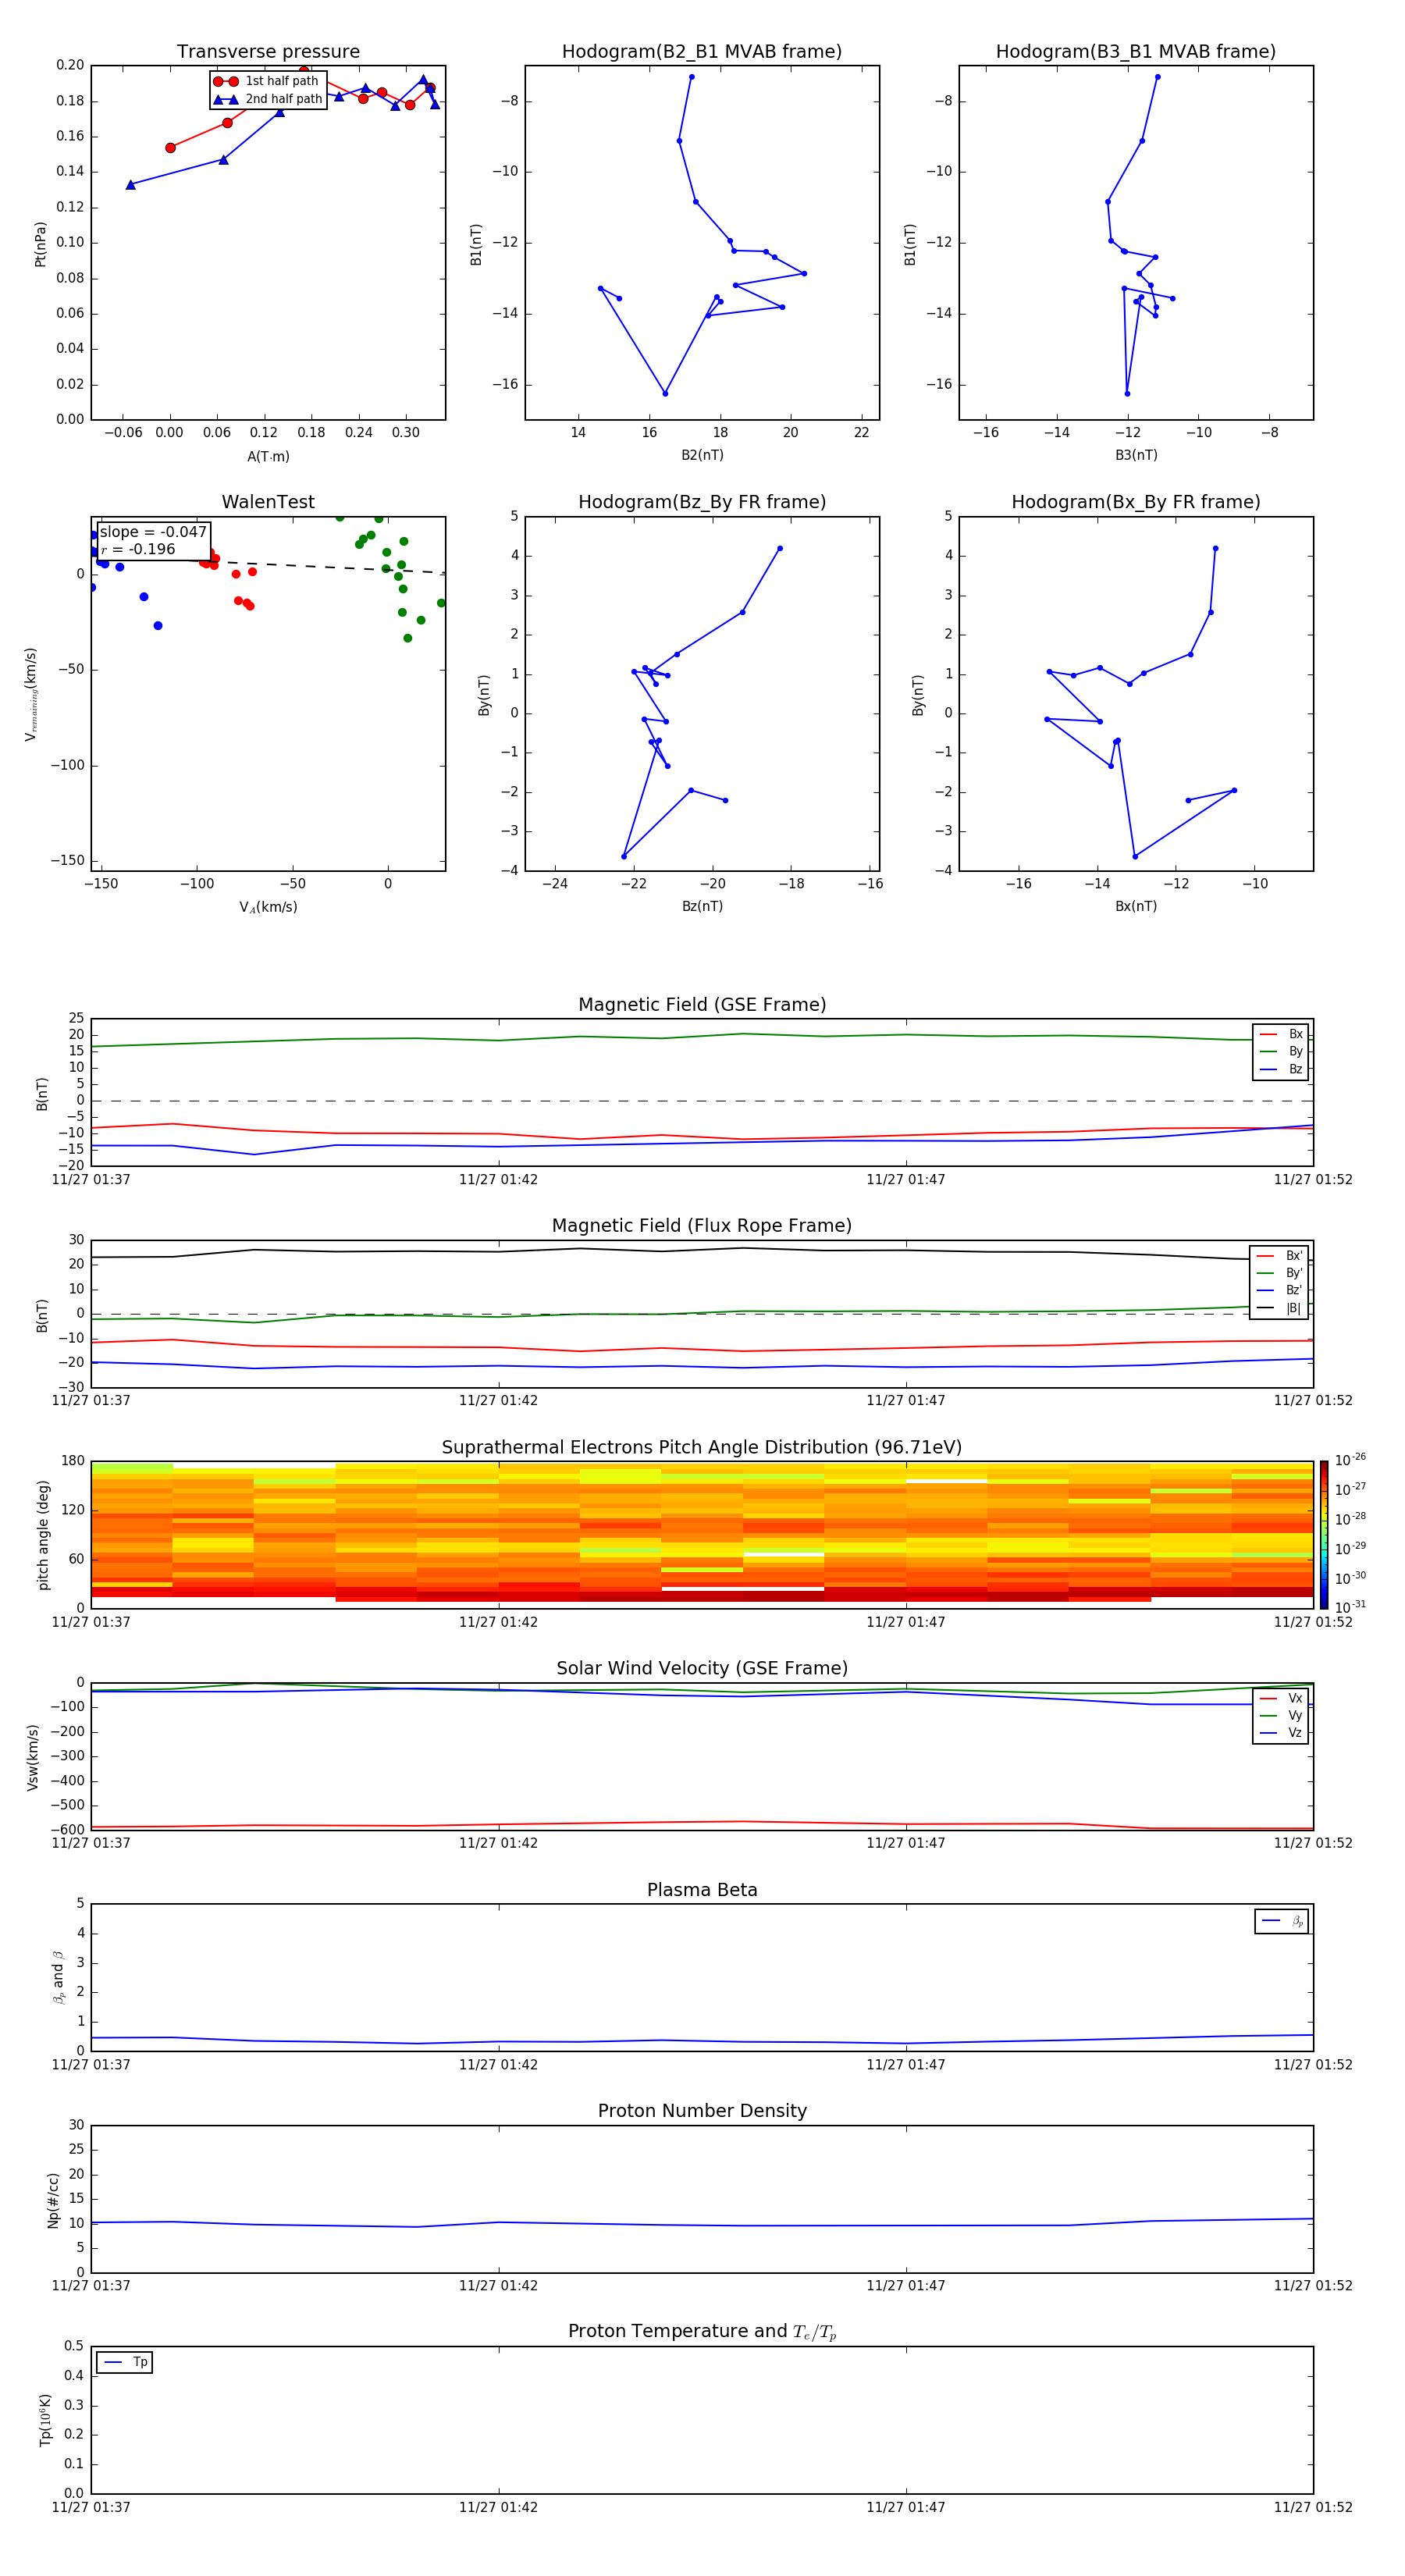Click the pitch angle spectrogram heatmap

pos(702,1535)
